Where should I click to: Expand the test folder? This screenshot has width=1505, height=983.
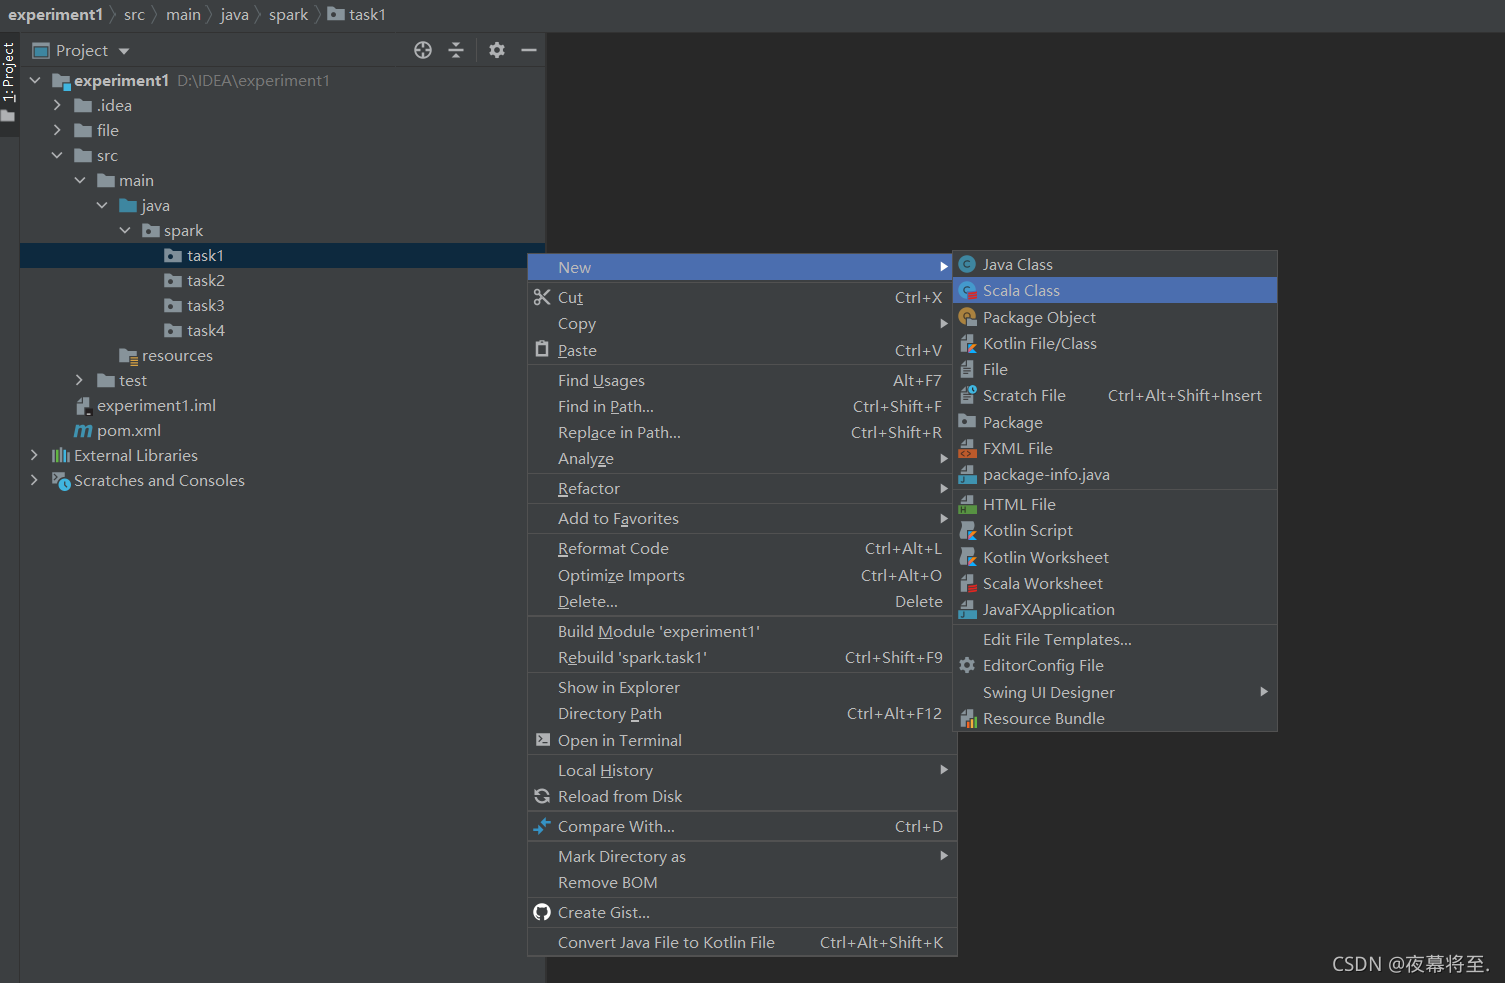pyautogui.click(x=80, y=380)
